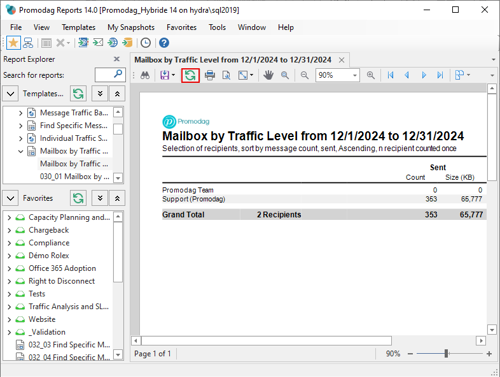The image size is (500, 377).
Task: Close the Mailbox by Traffic Level tab
Action: point(342,60)
